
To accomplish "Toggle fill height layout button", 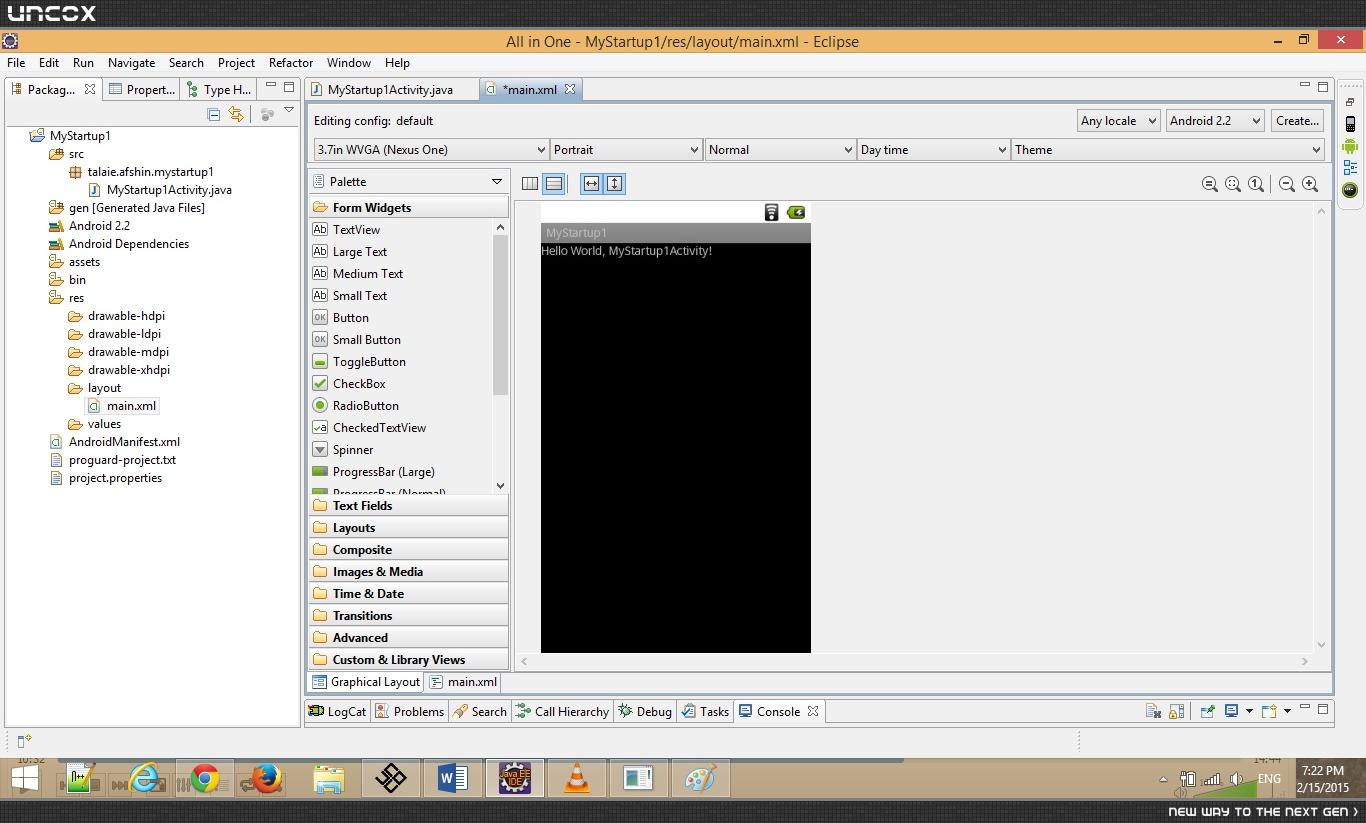I will coord(614,184).
